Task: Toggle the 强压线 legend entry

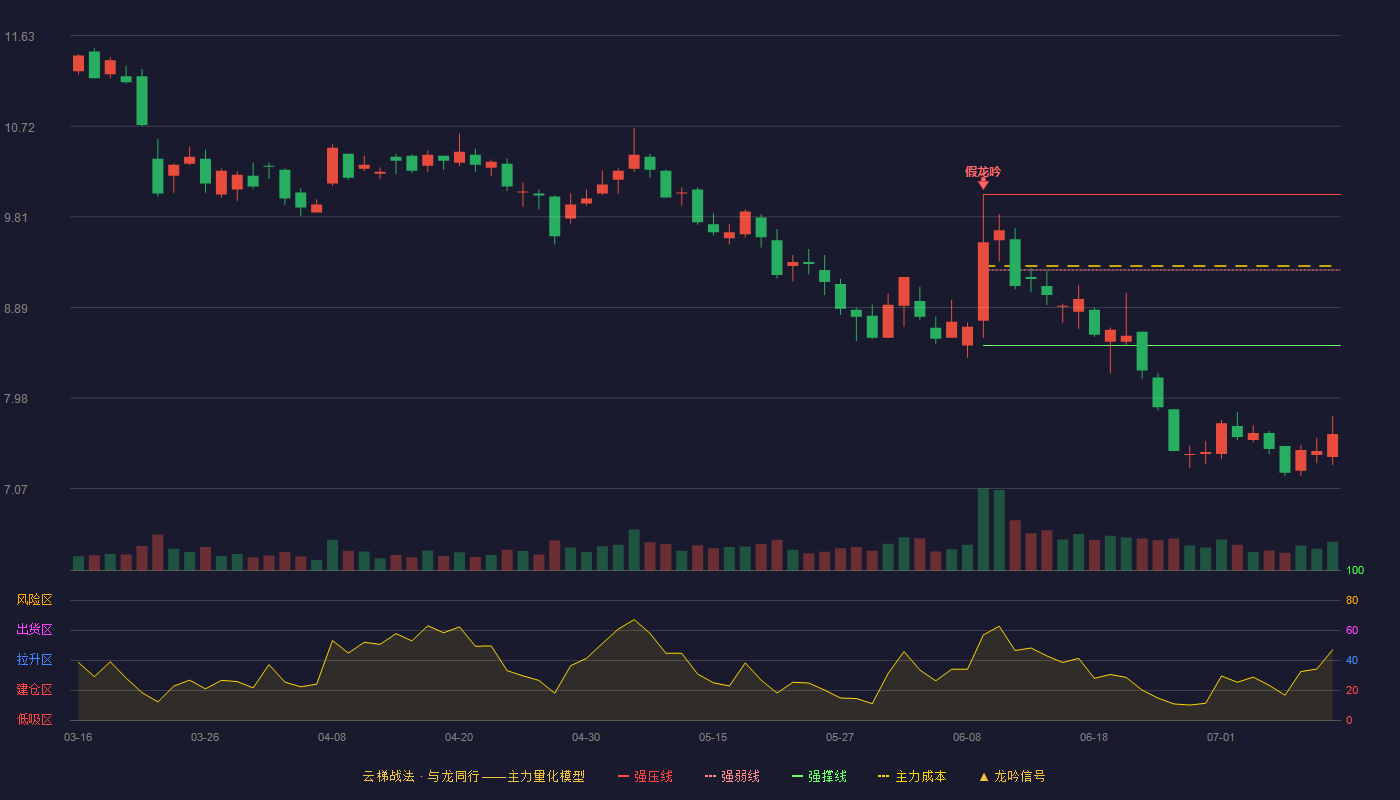Action: (x=645, y=776)
